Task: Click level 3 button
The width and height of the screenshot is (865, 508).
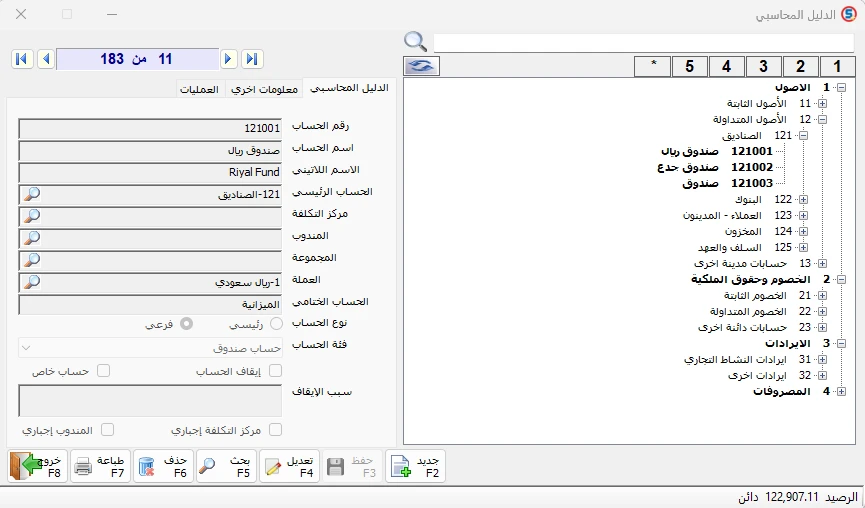Action: [763, 66]
